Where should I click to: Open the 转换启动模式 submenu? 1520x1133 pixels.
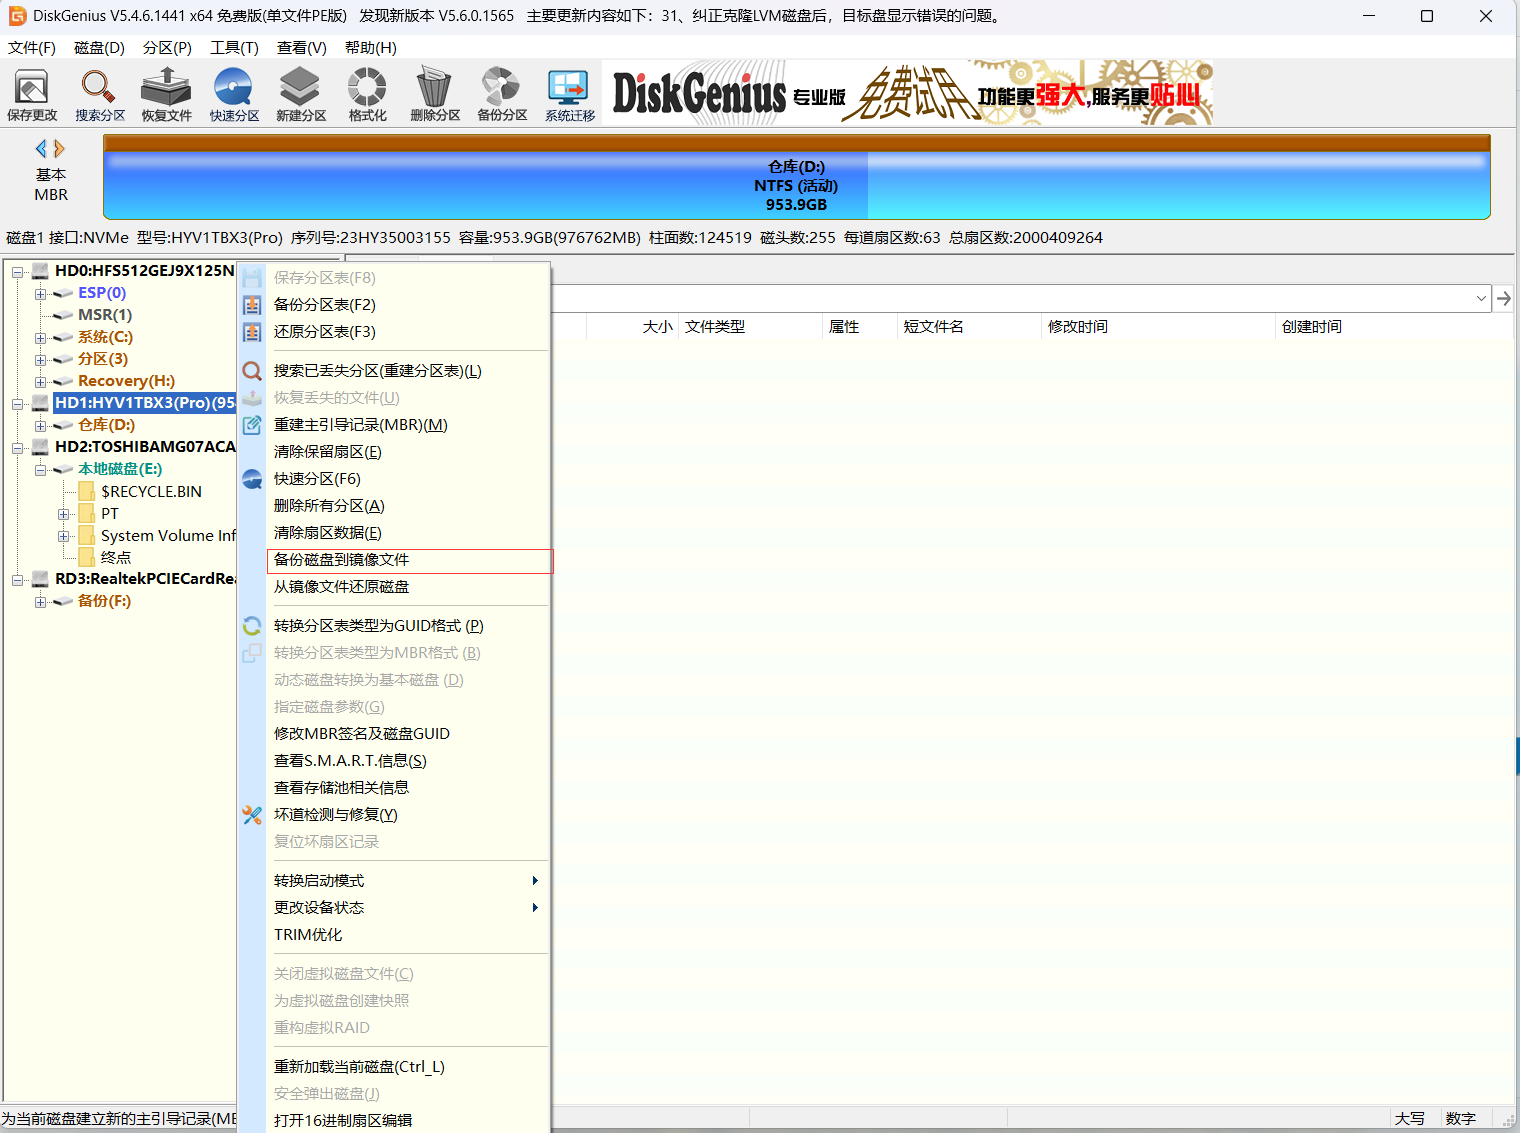click(409, 881)
